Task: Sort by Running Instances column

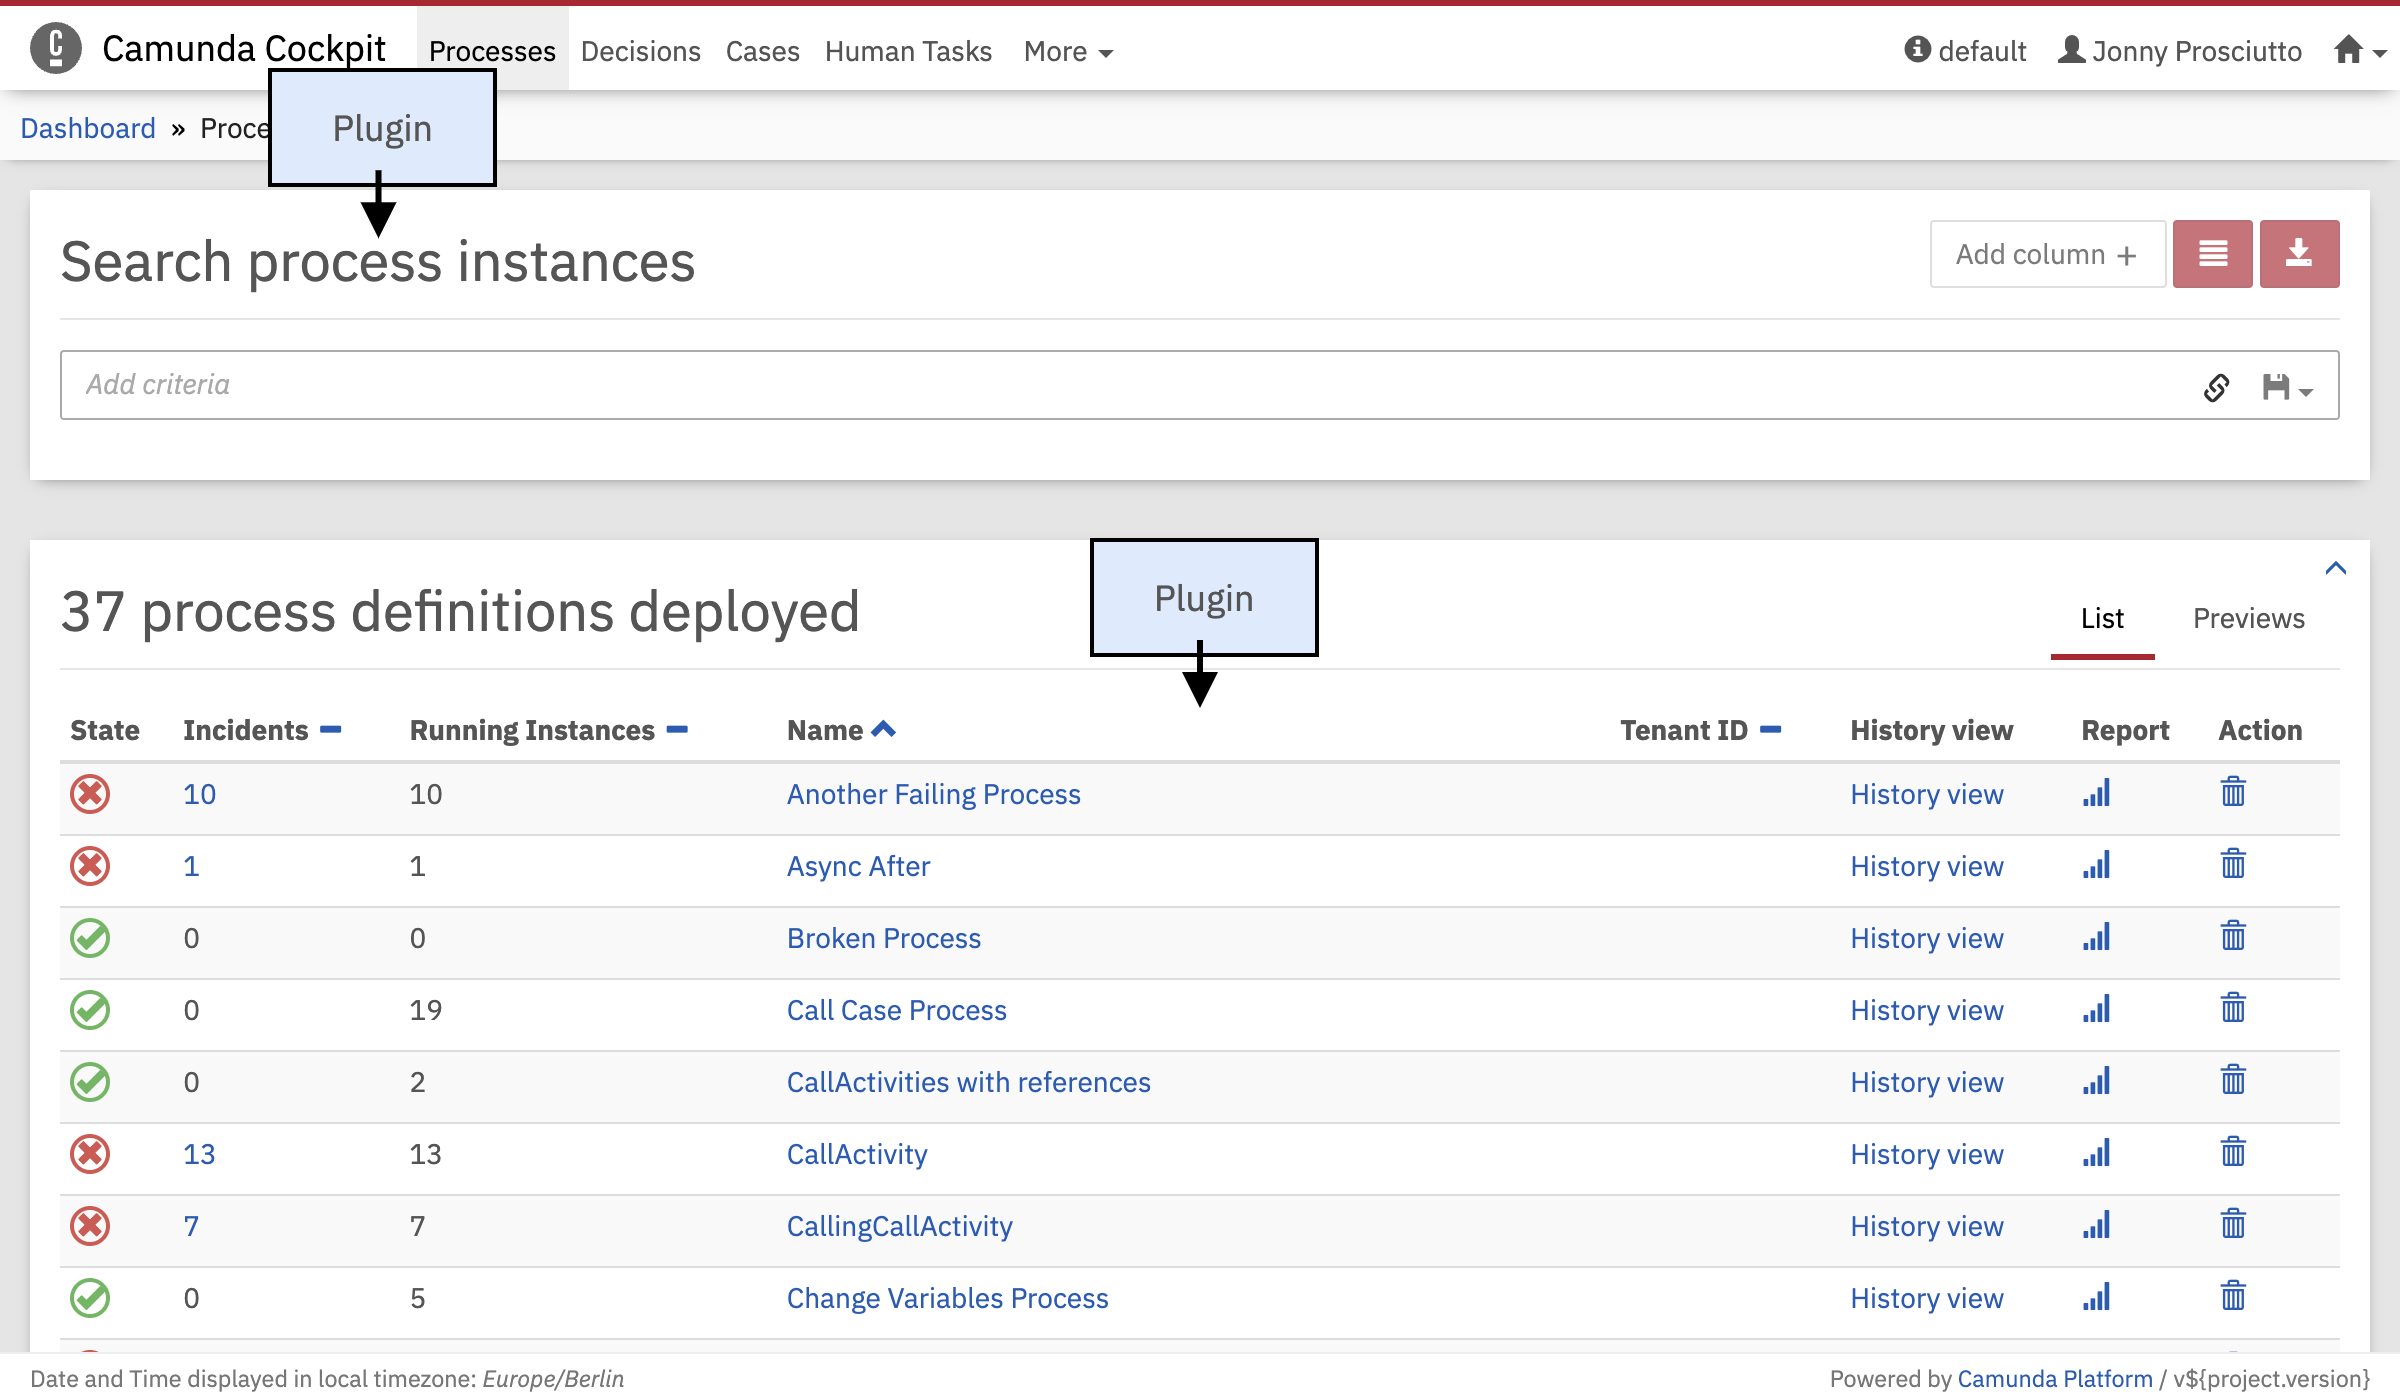Action: pos(549,730)
